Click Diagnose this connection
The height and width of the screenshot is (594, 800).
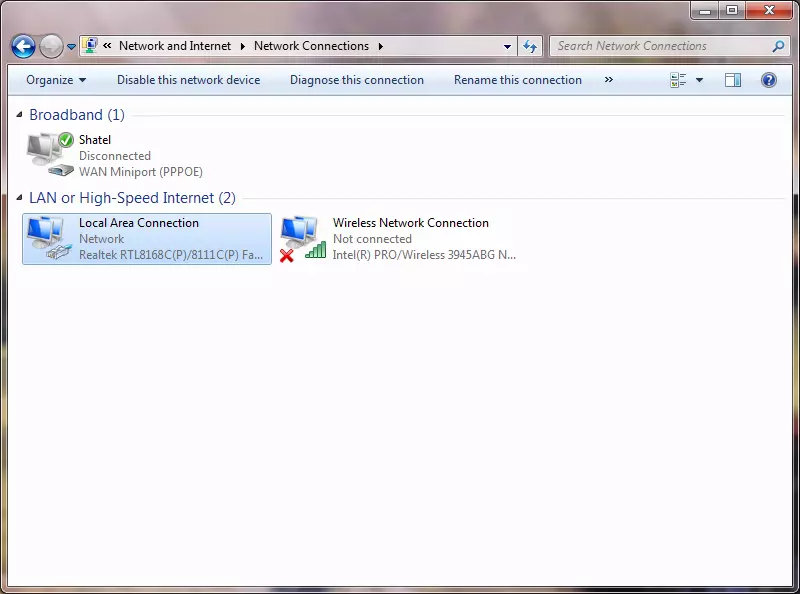click(x=357, y=80)
